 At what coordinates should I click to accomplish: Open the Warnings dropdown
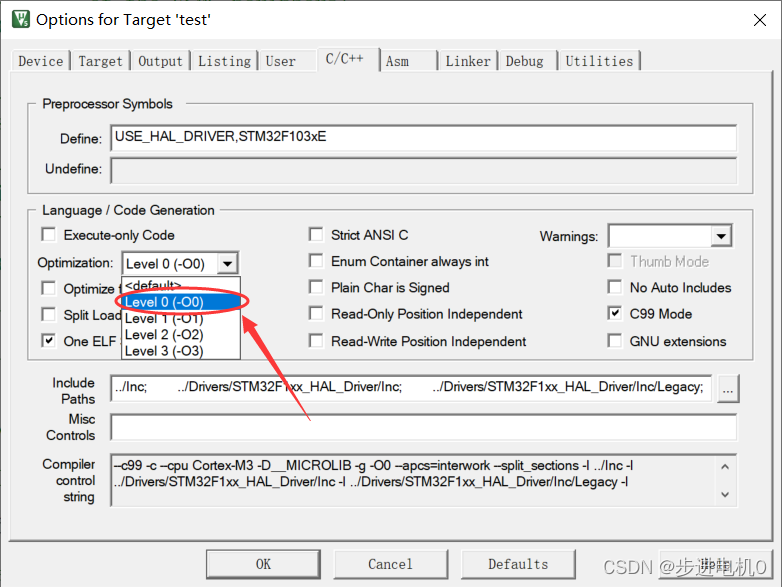[721, 236]
